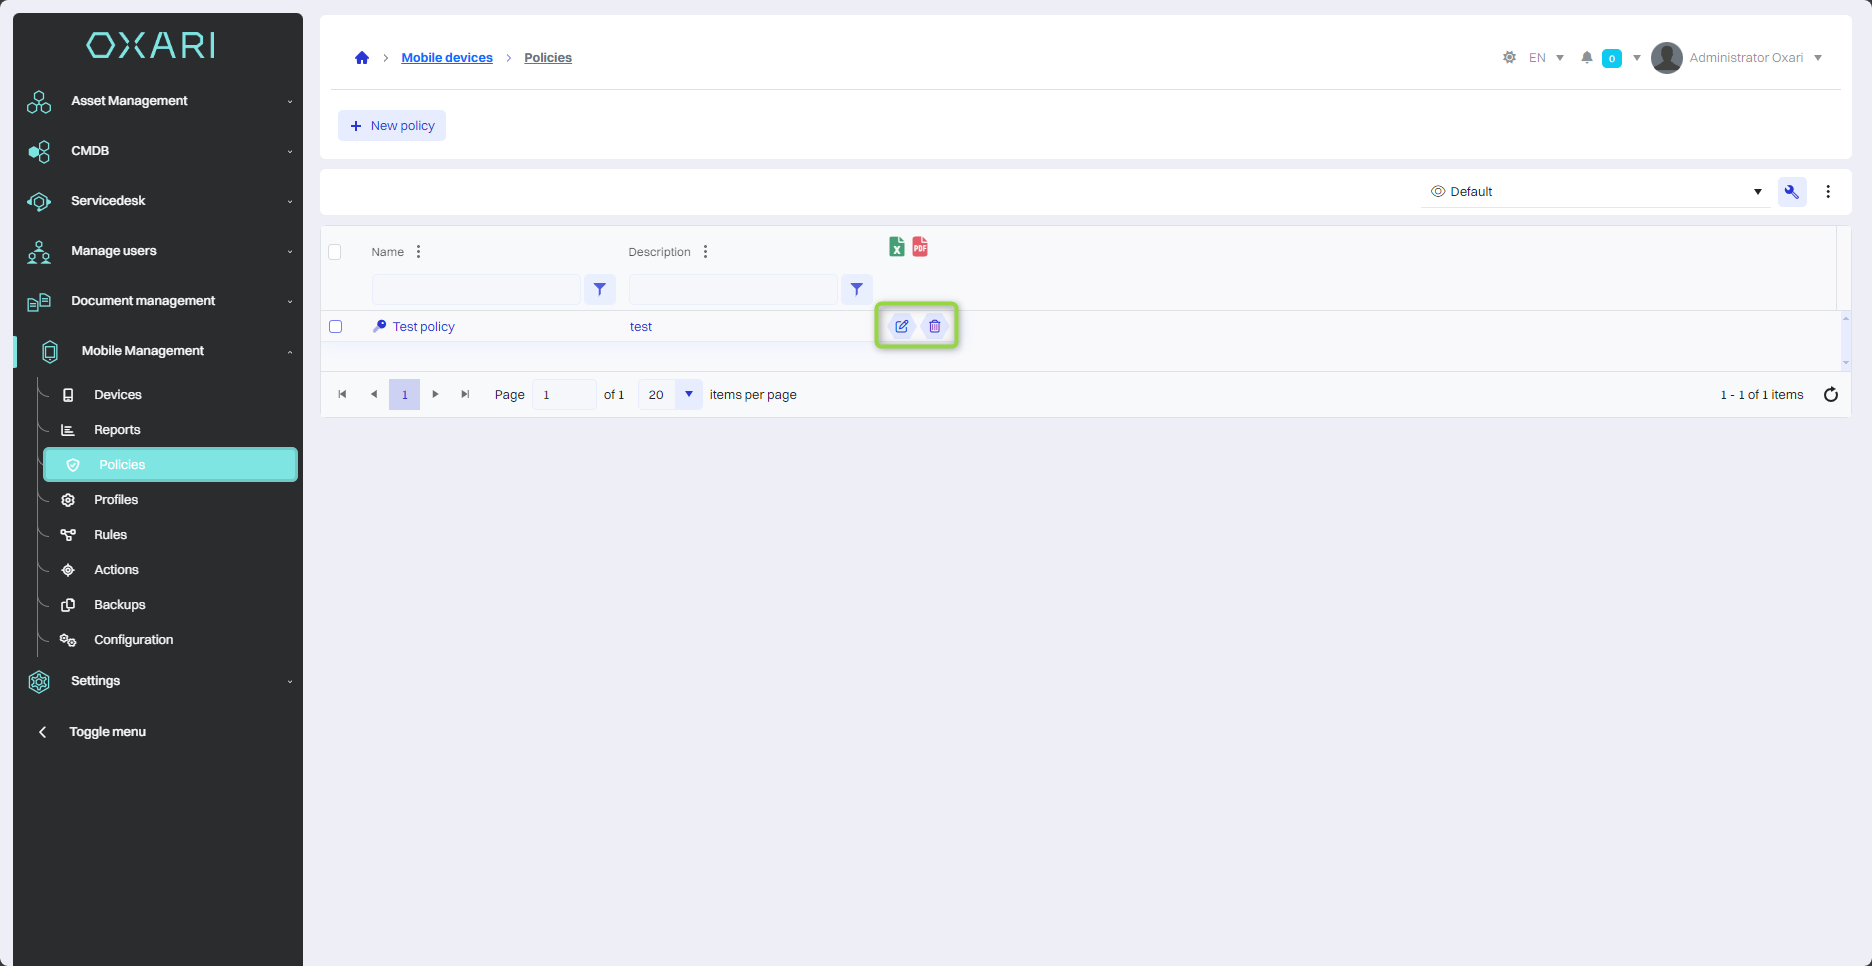Go to home via breadcrumb house icon
The width and height of the screenshot is (1872, 966).
362,58
